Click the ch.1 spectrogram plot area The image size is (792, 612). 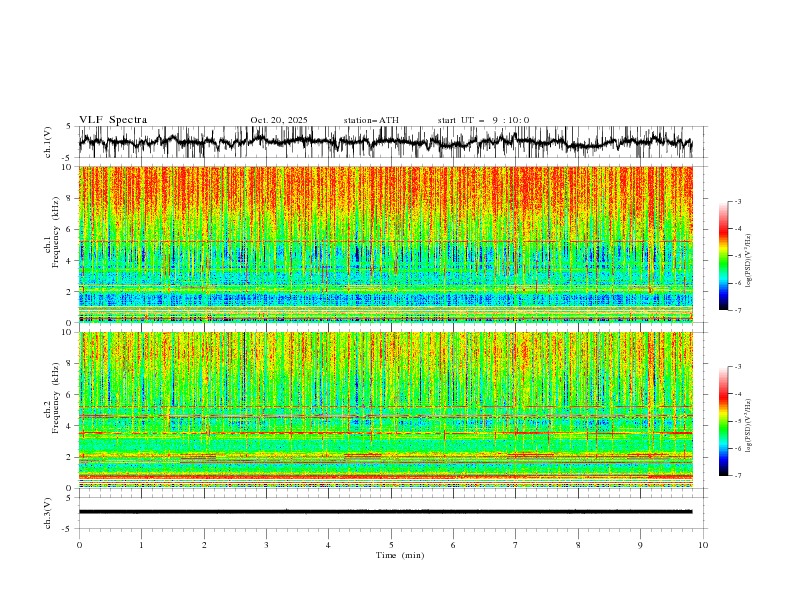pyautogui.click(x=385, y=244)
